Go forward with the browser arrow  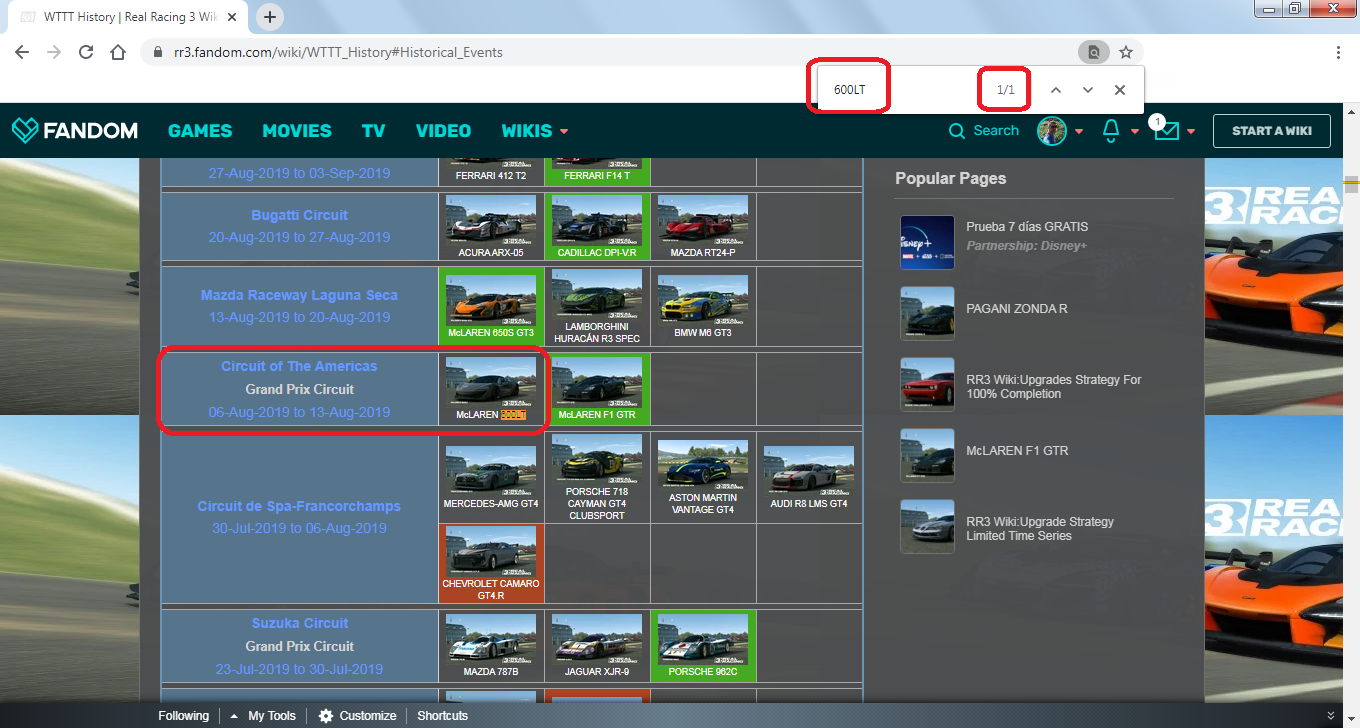pyautogui.click(x=54, y=52)
